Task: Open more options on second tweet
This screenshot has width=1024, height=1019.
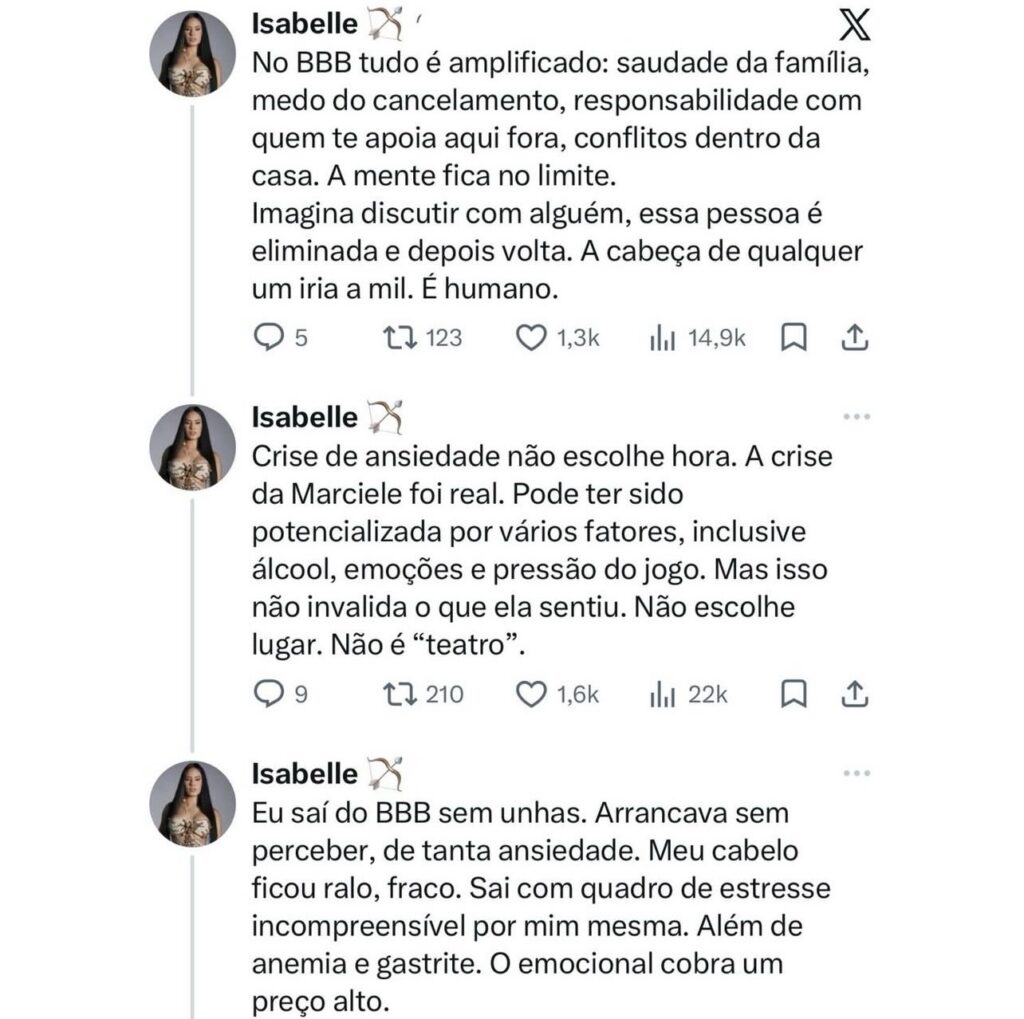Action: 856,417
